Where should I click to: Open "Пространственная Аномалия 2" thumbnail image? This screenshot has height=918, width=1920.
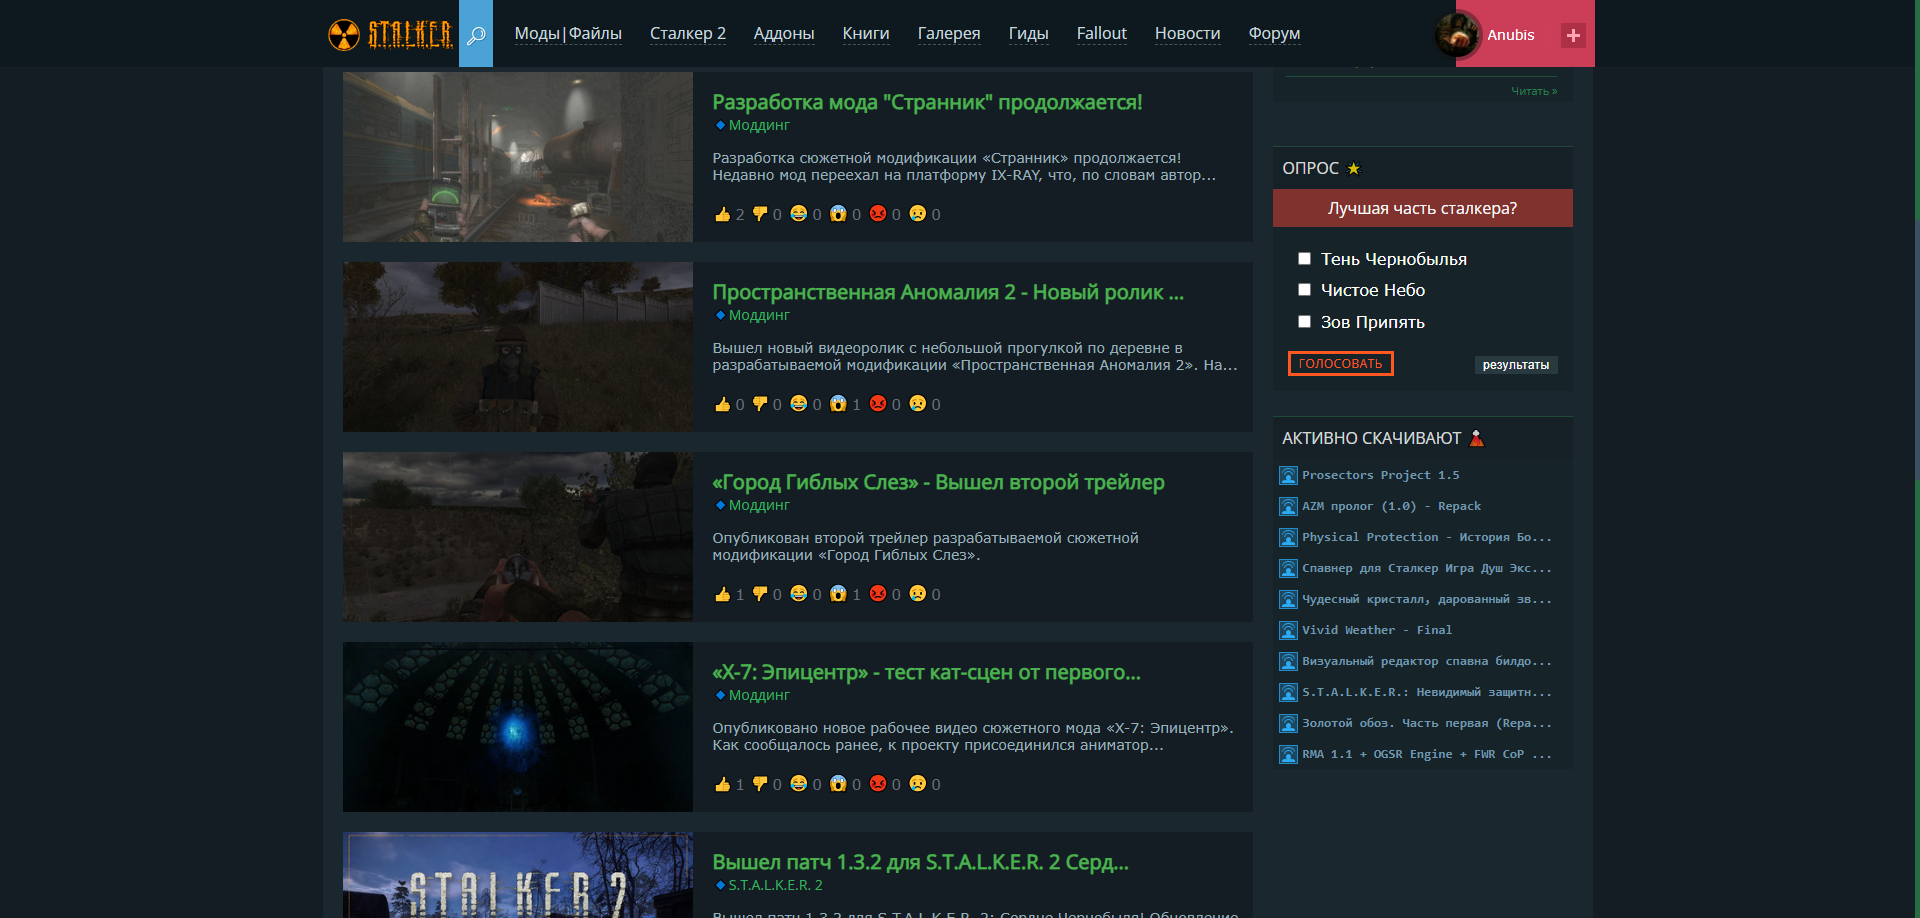coord(518,347)
